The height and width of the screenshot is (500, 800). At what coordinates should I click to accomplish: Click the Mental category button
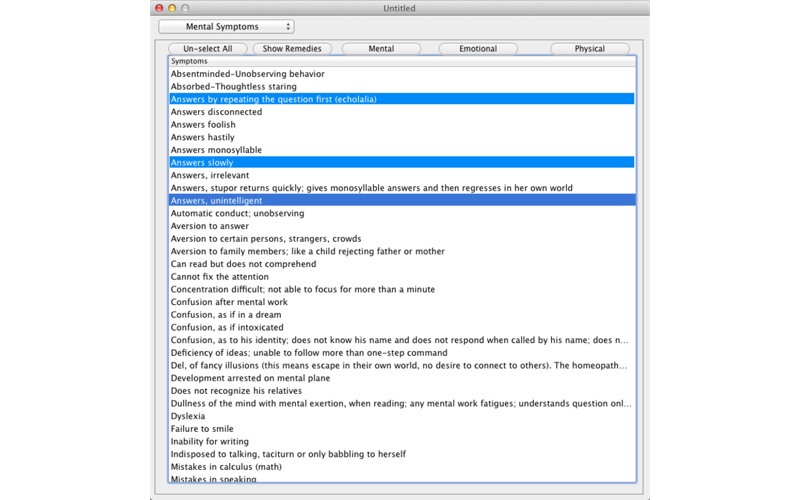(x=381, y=48)
